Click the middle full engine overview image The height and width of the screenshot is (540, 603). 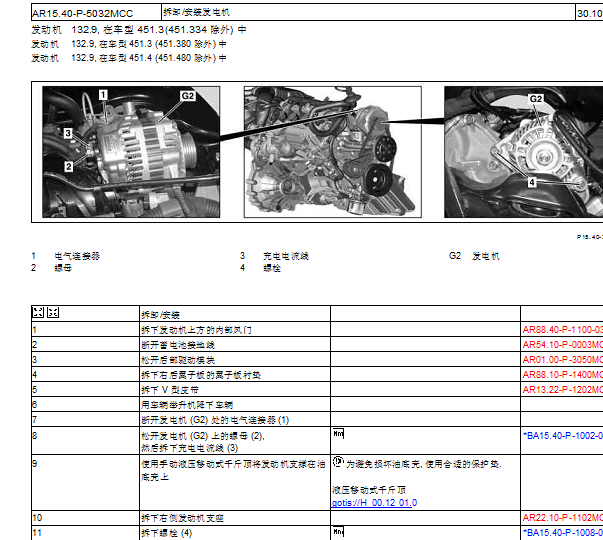click(333, 152)
